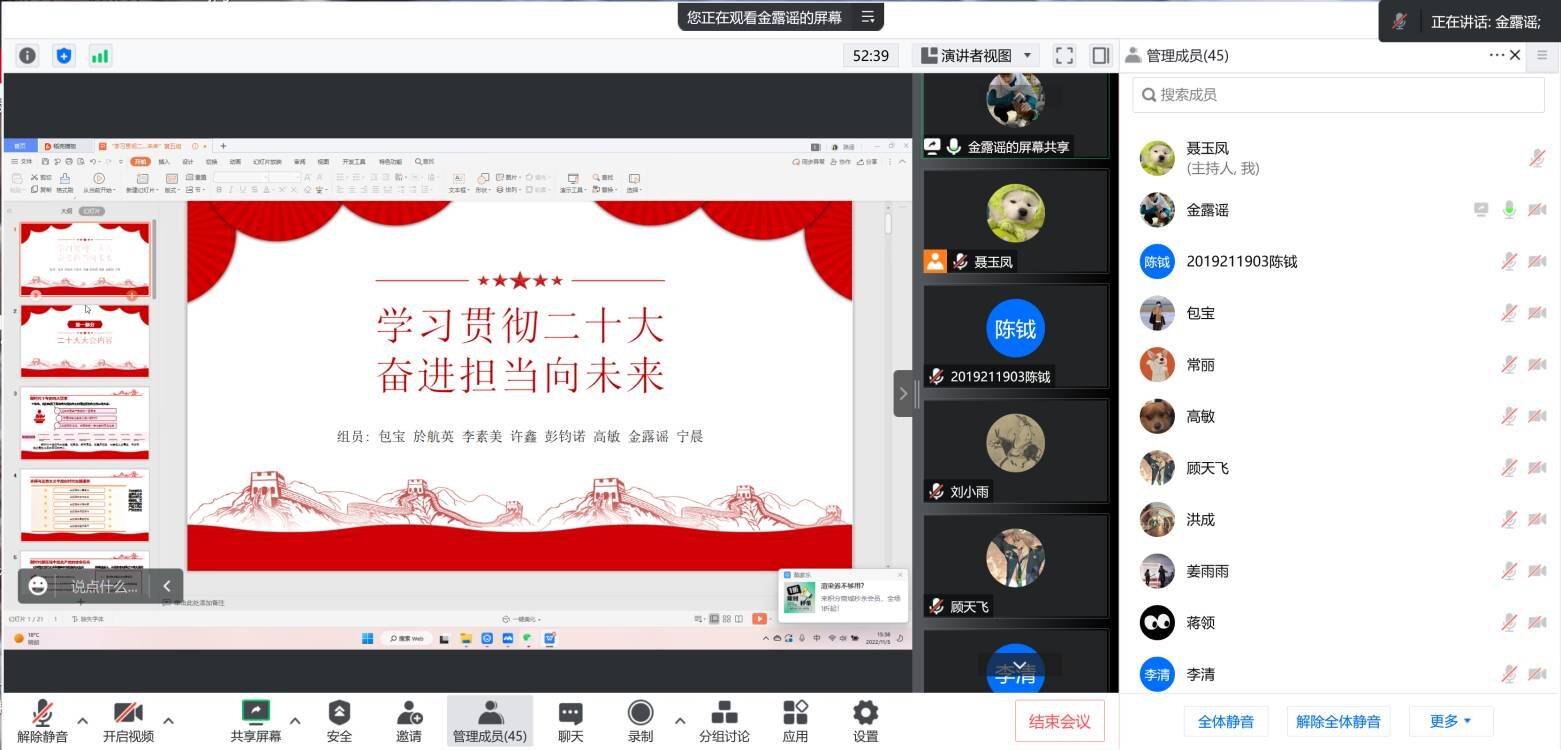Collapse the video strip with arrow handle
This screenshot has height=750, width=1561.
coord(903,394)
